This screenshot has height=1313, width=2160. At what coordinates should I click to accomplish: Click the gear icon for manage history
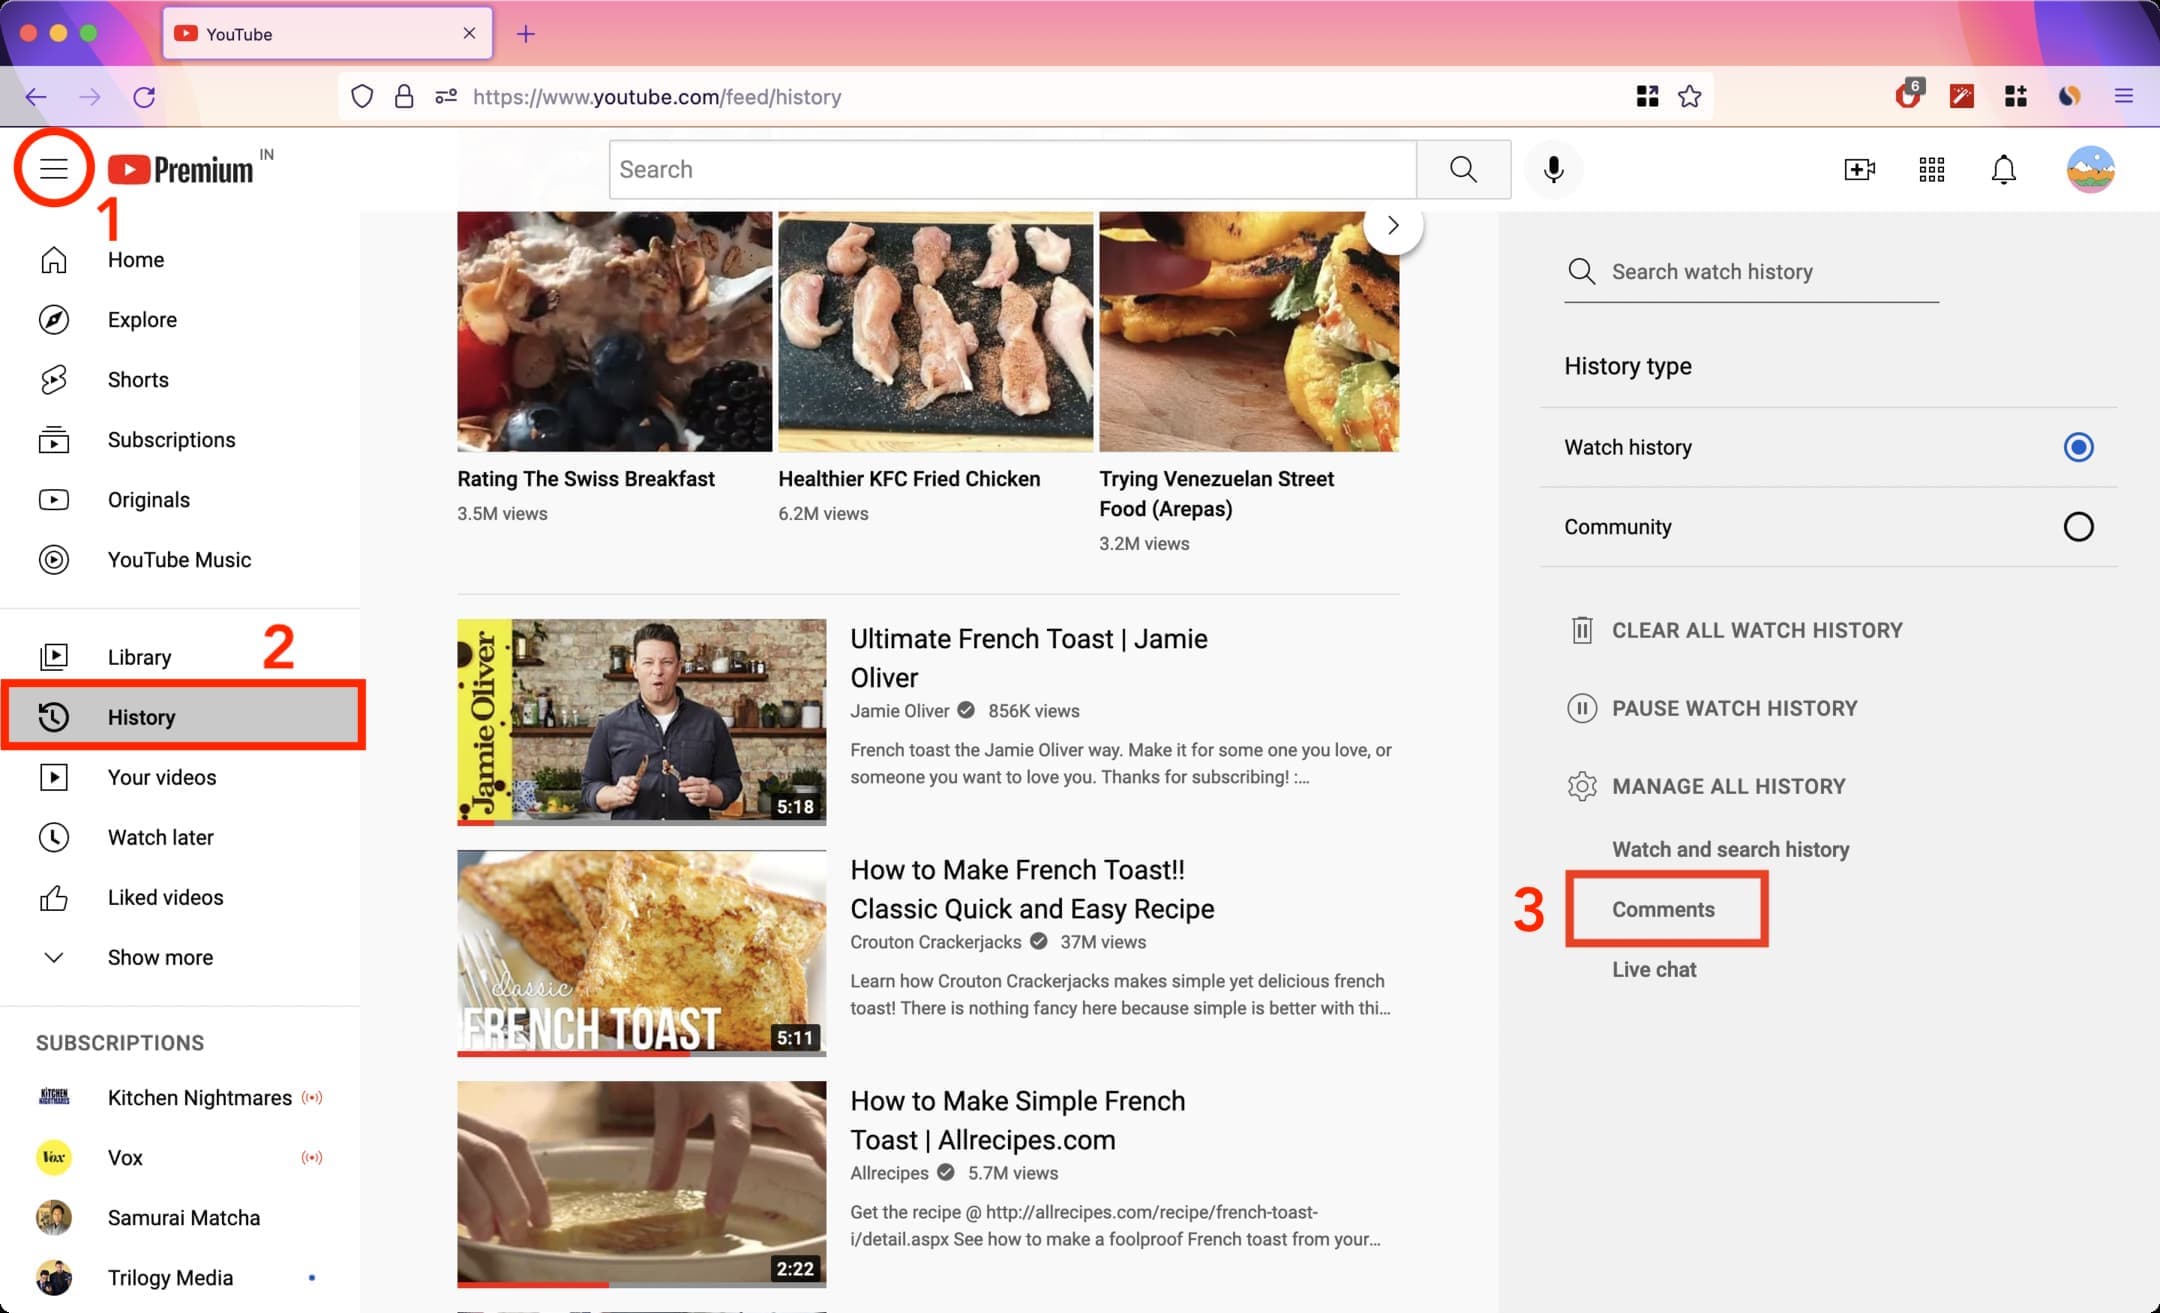1581,786
